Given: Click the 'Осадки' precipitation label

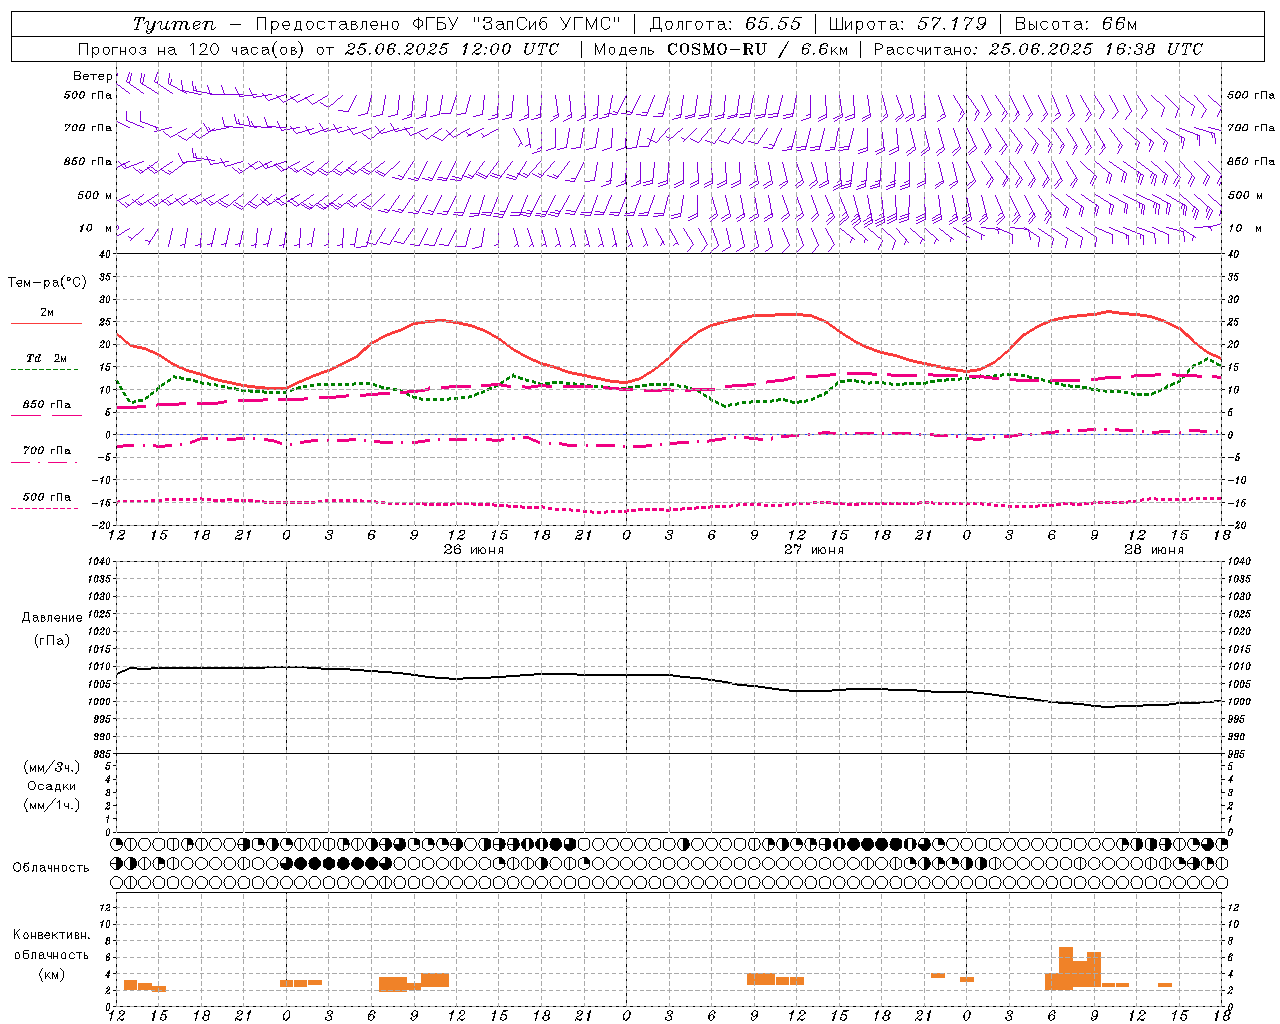Looking at the screenshot, I should click(x=52, y=786).
